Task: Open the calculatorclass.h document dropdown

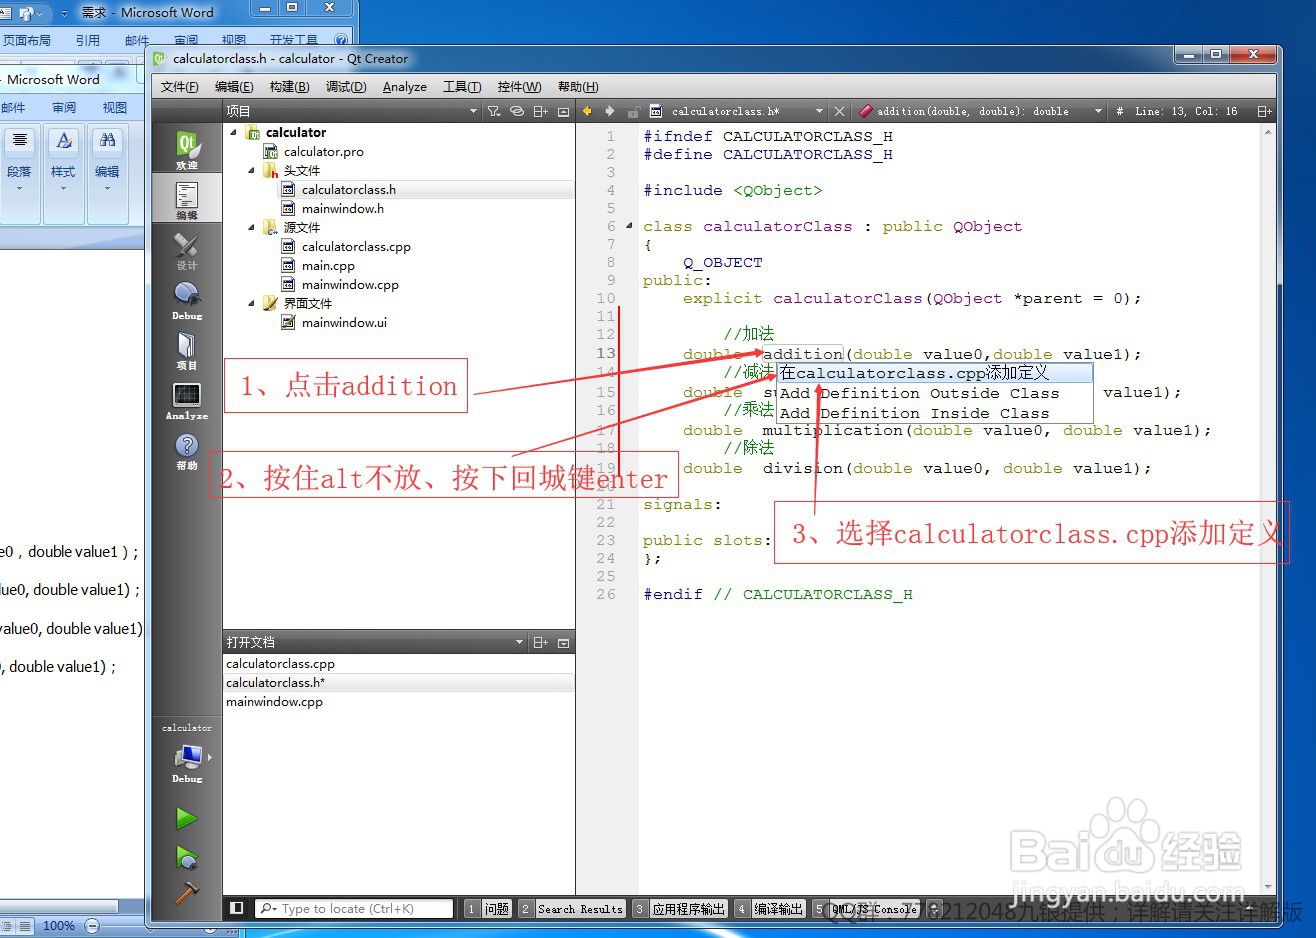Action: (x=820, y=111)
